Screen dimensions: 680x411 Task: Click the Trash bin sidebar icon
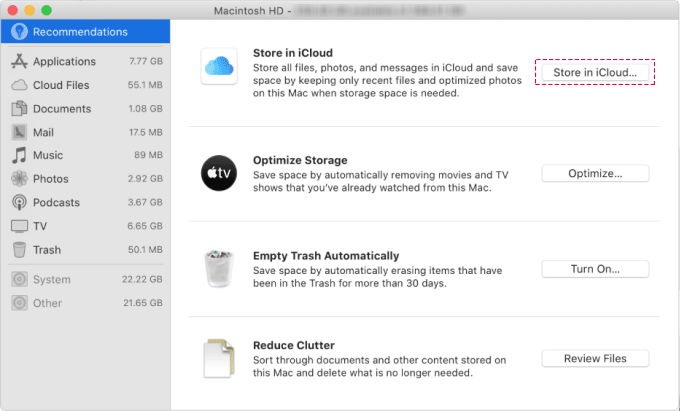click(19, 250)
